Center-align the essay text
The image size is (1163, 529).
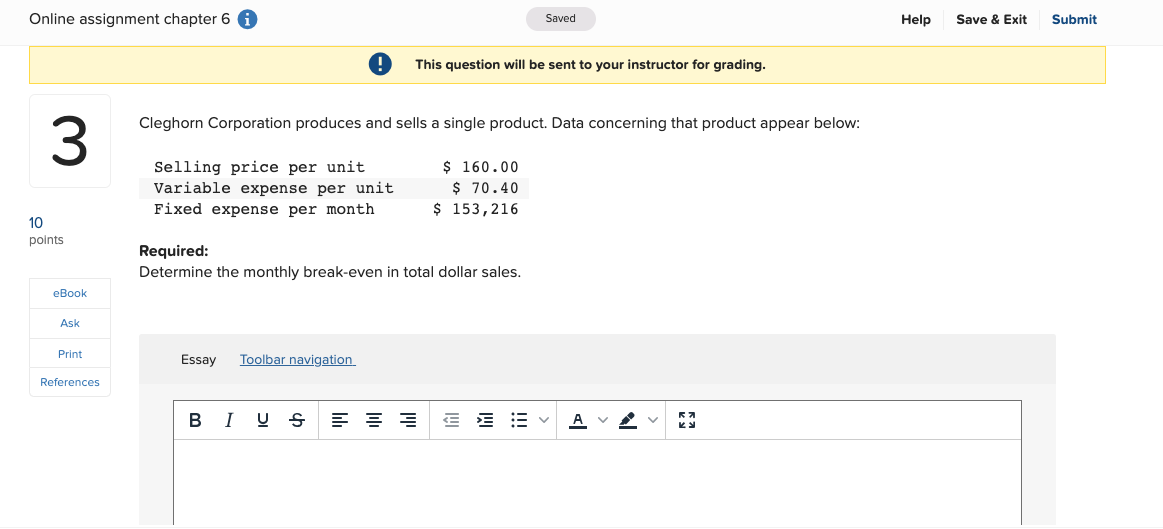(374, 421)
